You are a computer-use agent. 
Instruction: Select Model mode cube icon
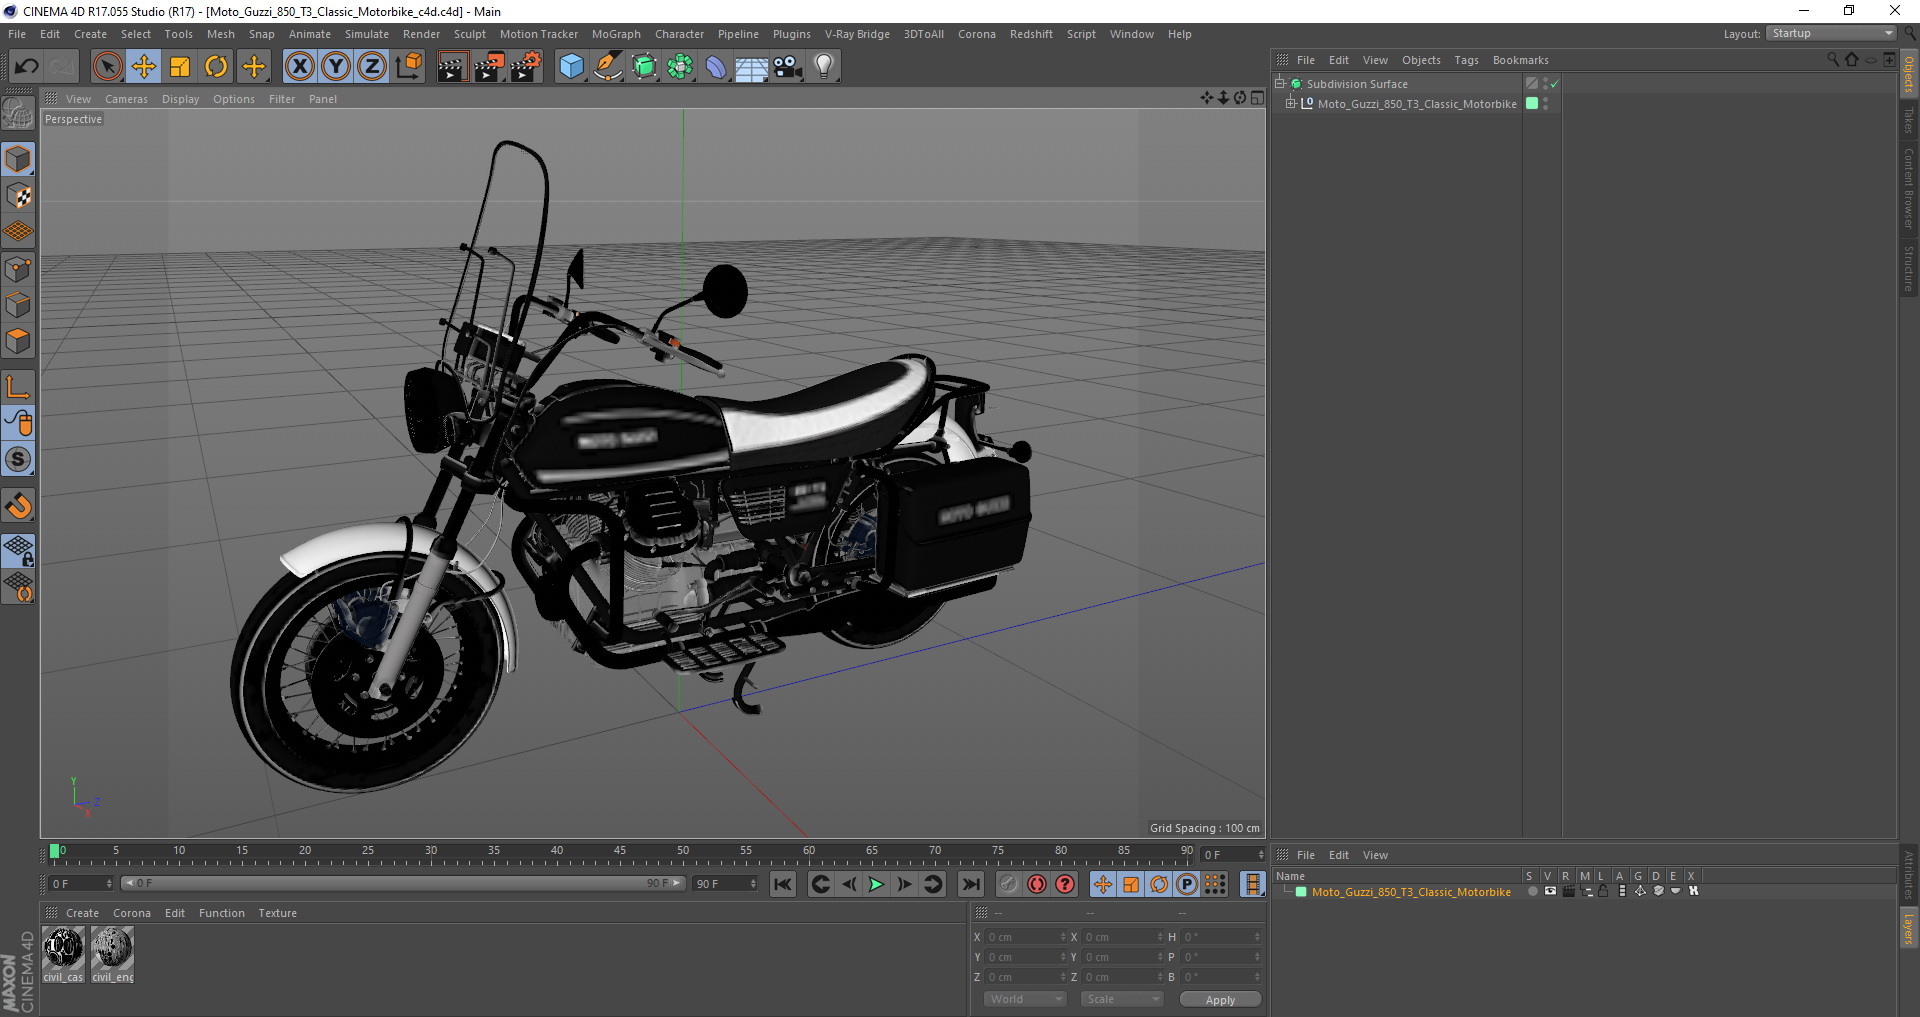[x=18, y=159]
